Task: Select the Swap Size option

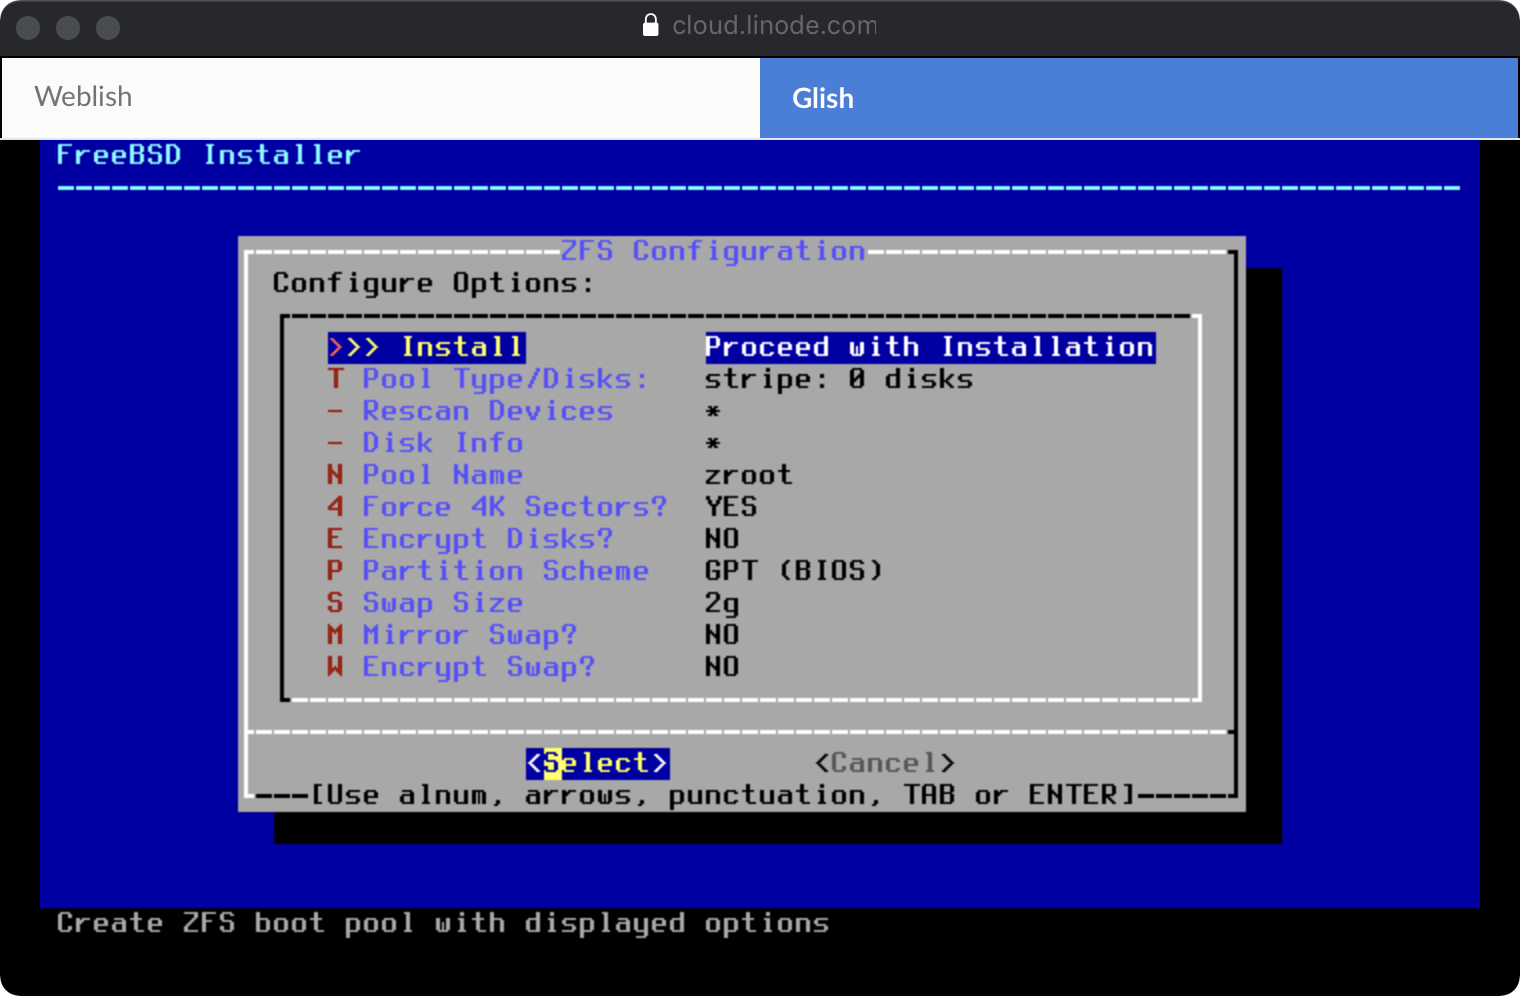Action: pyautogui.click(x=442, y=603)
